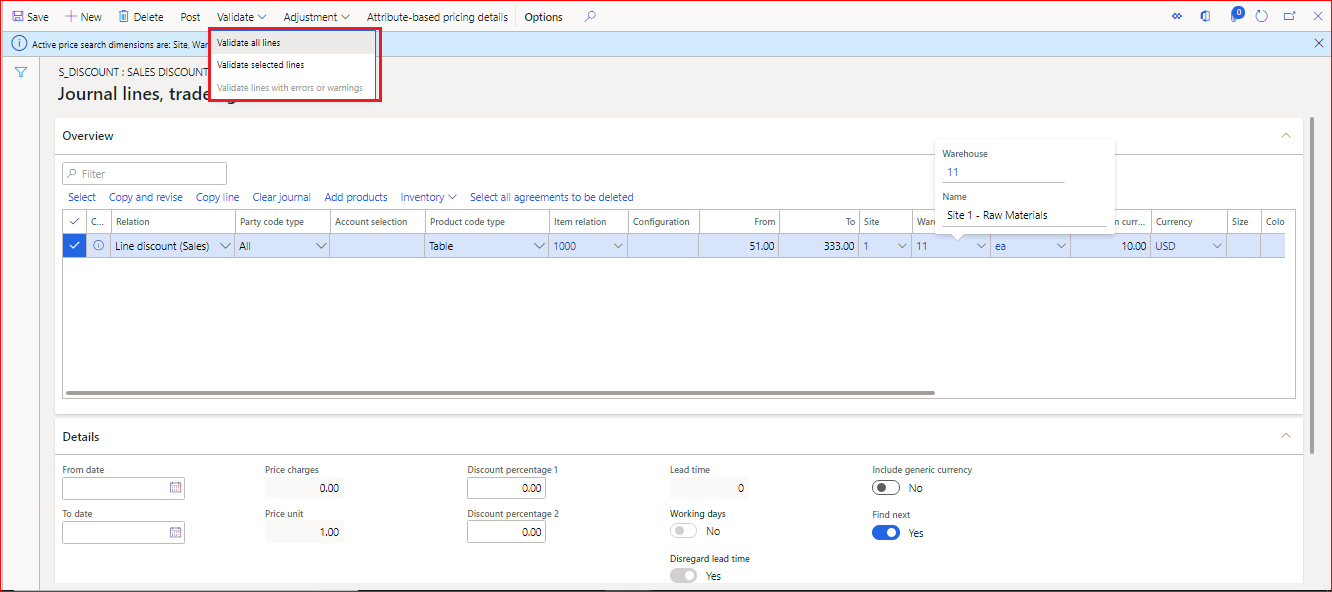This screenshot has height=592, width=1332.
Task: Click Select all agreements to be deleted
Action: [552, 197]
